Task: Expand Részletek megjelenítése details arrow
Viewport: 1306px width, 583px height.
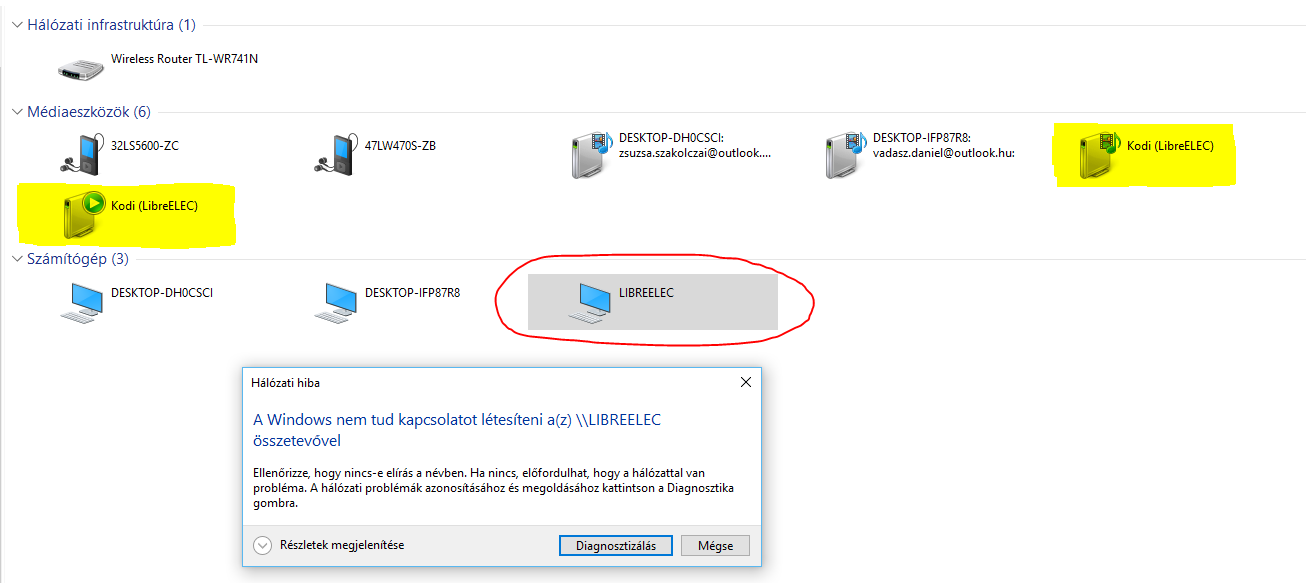Action: coord(263,546)
